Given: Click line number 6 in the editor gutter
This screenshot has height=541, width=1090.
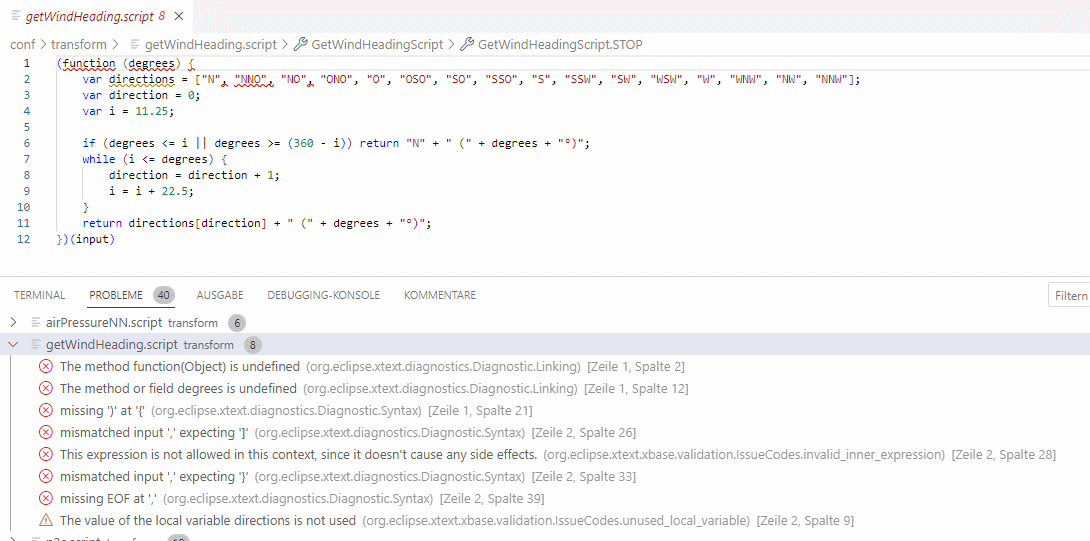Looking at the screenshot, I should (26, 143).
